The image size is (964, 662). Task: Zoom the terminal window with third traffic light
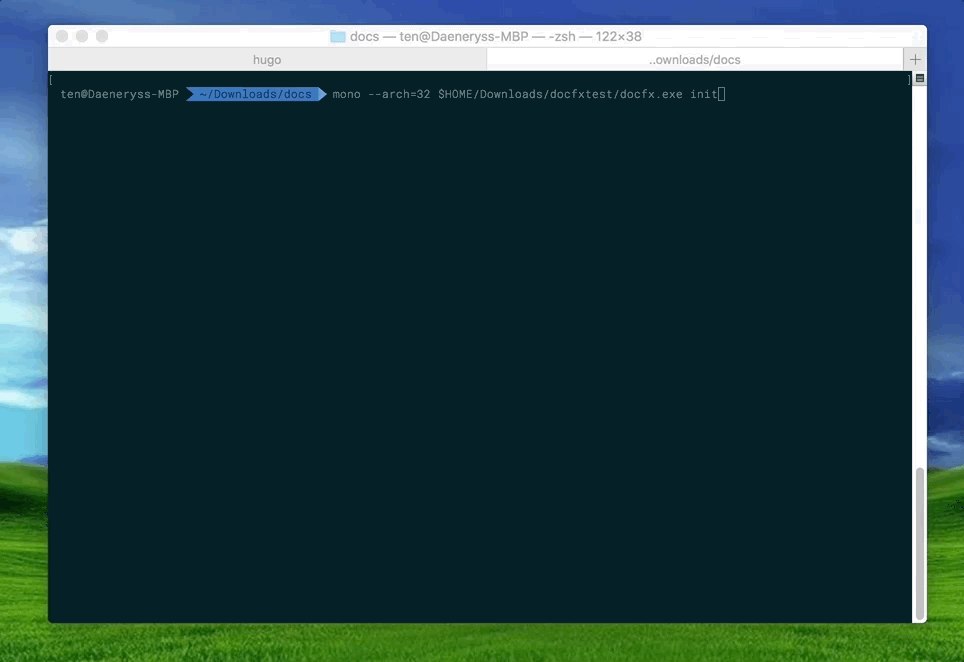tap(102, 36)
